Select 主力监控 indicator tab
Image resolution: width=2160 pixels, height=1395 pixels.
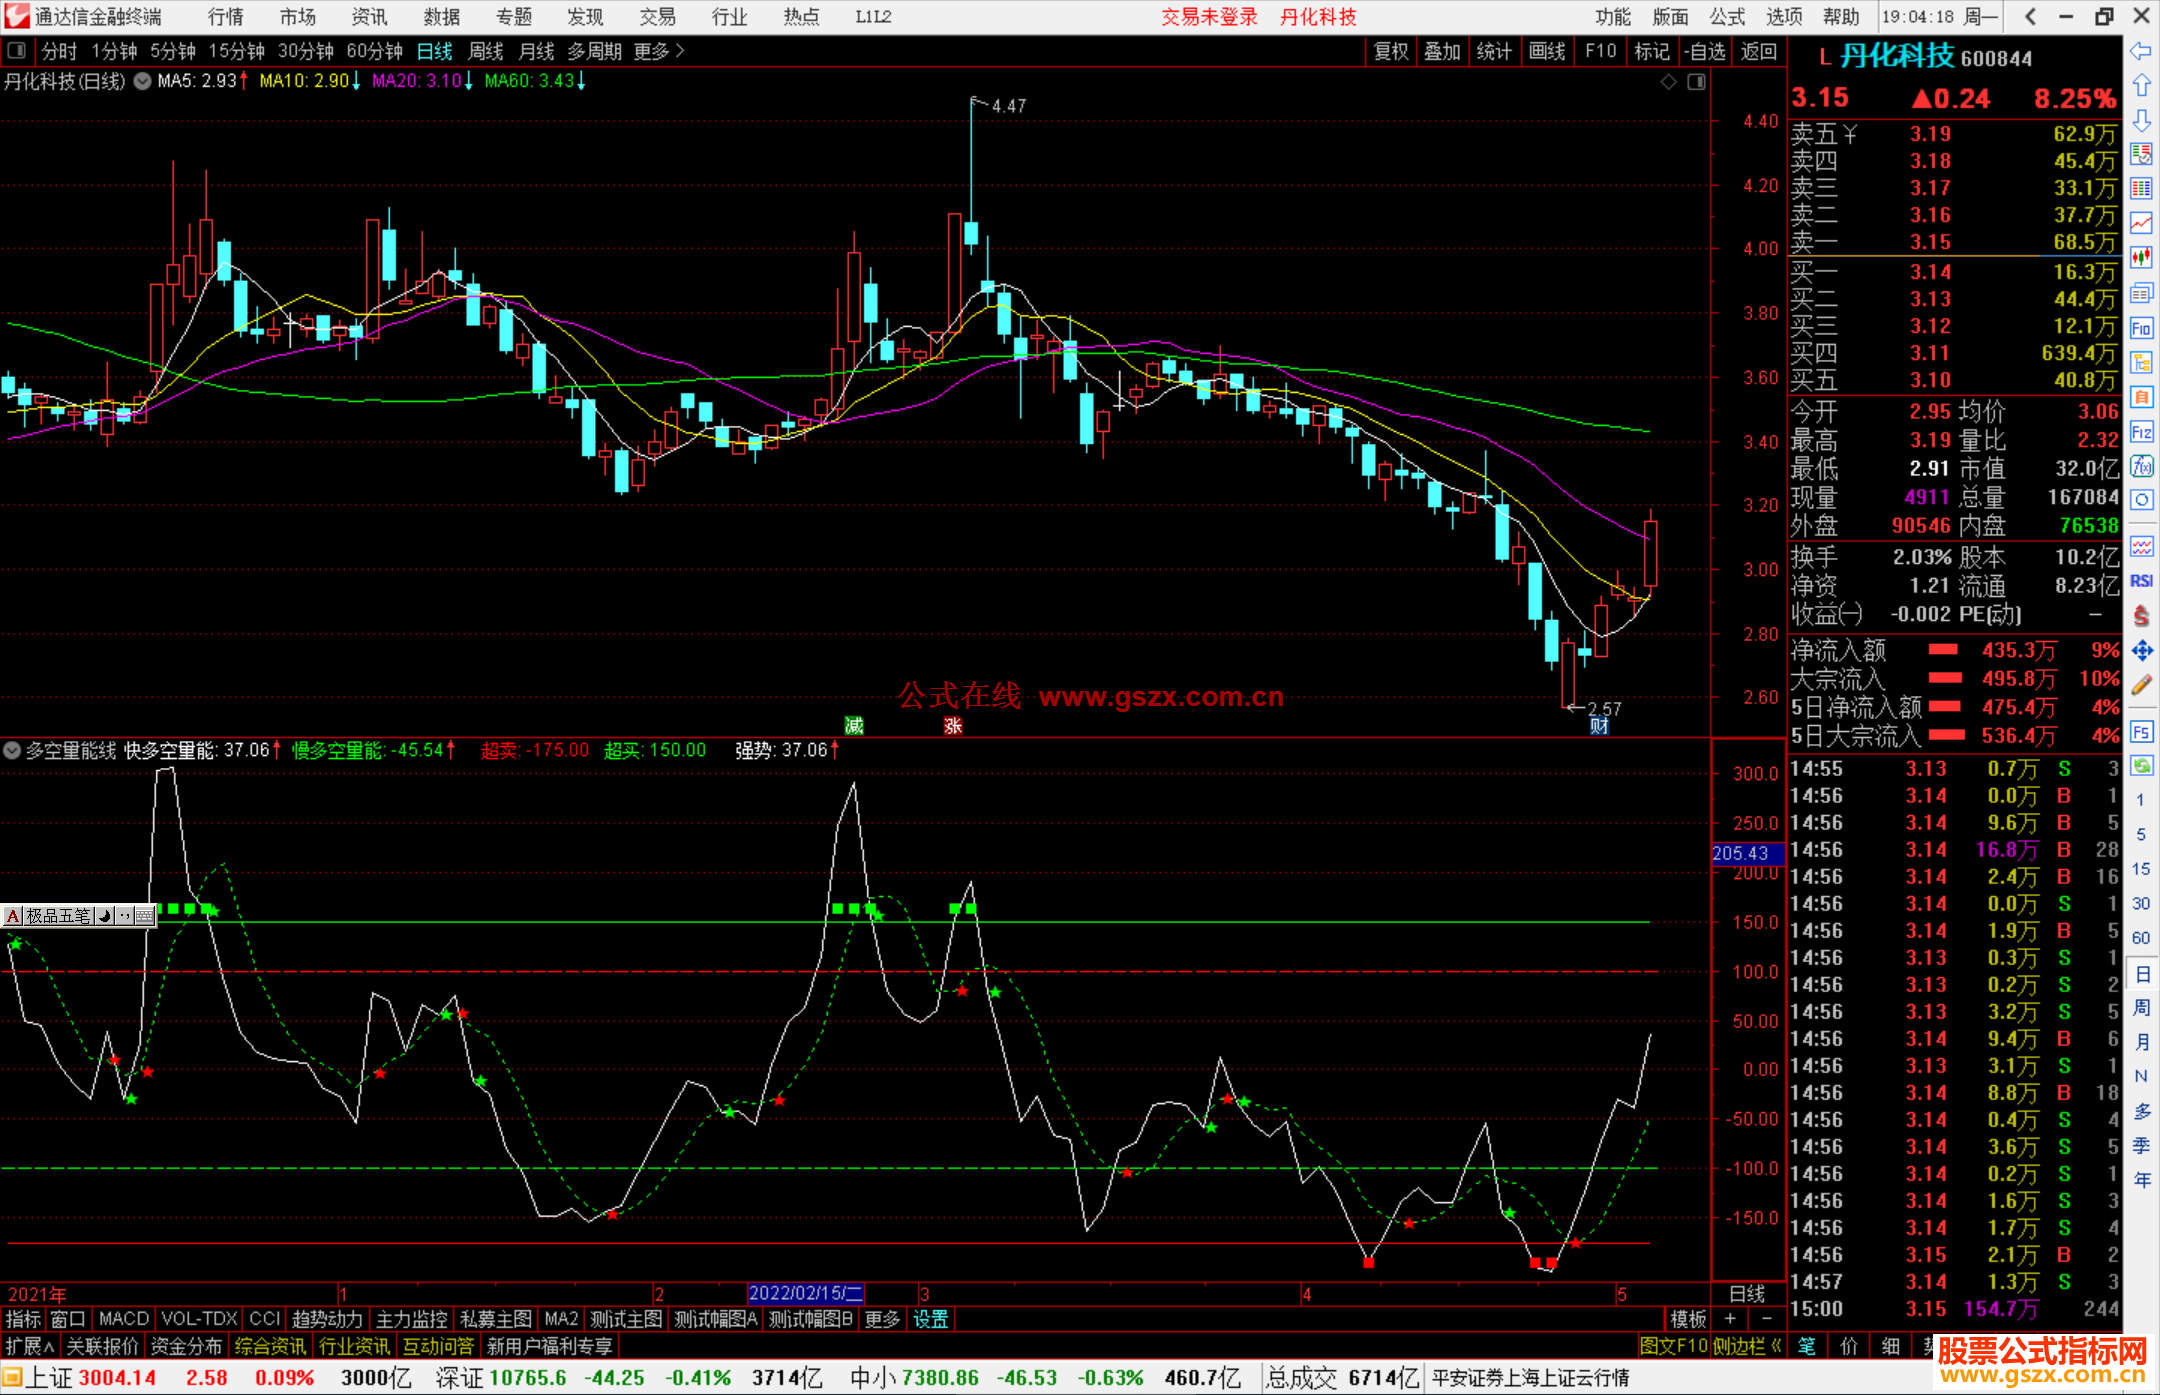tap(411, 1319)
